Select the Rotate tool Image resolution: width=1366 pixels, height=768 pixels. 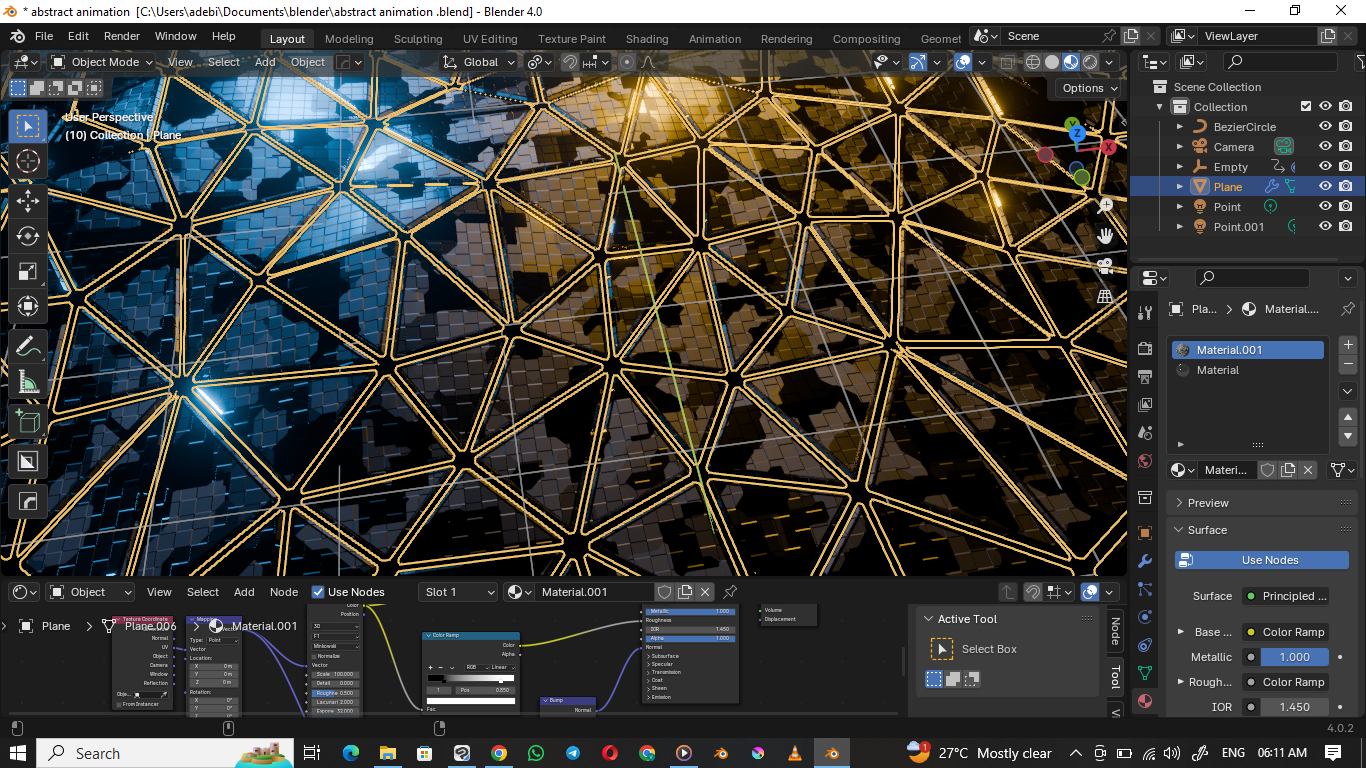(x=28, y=236)
